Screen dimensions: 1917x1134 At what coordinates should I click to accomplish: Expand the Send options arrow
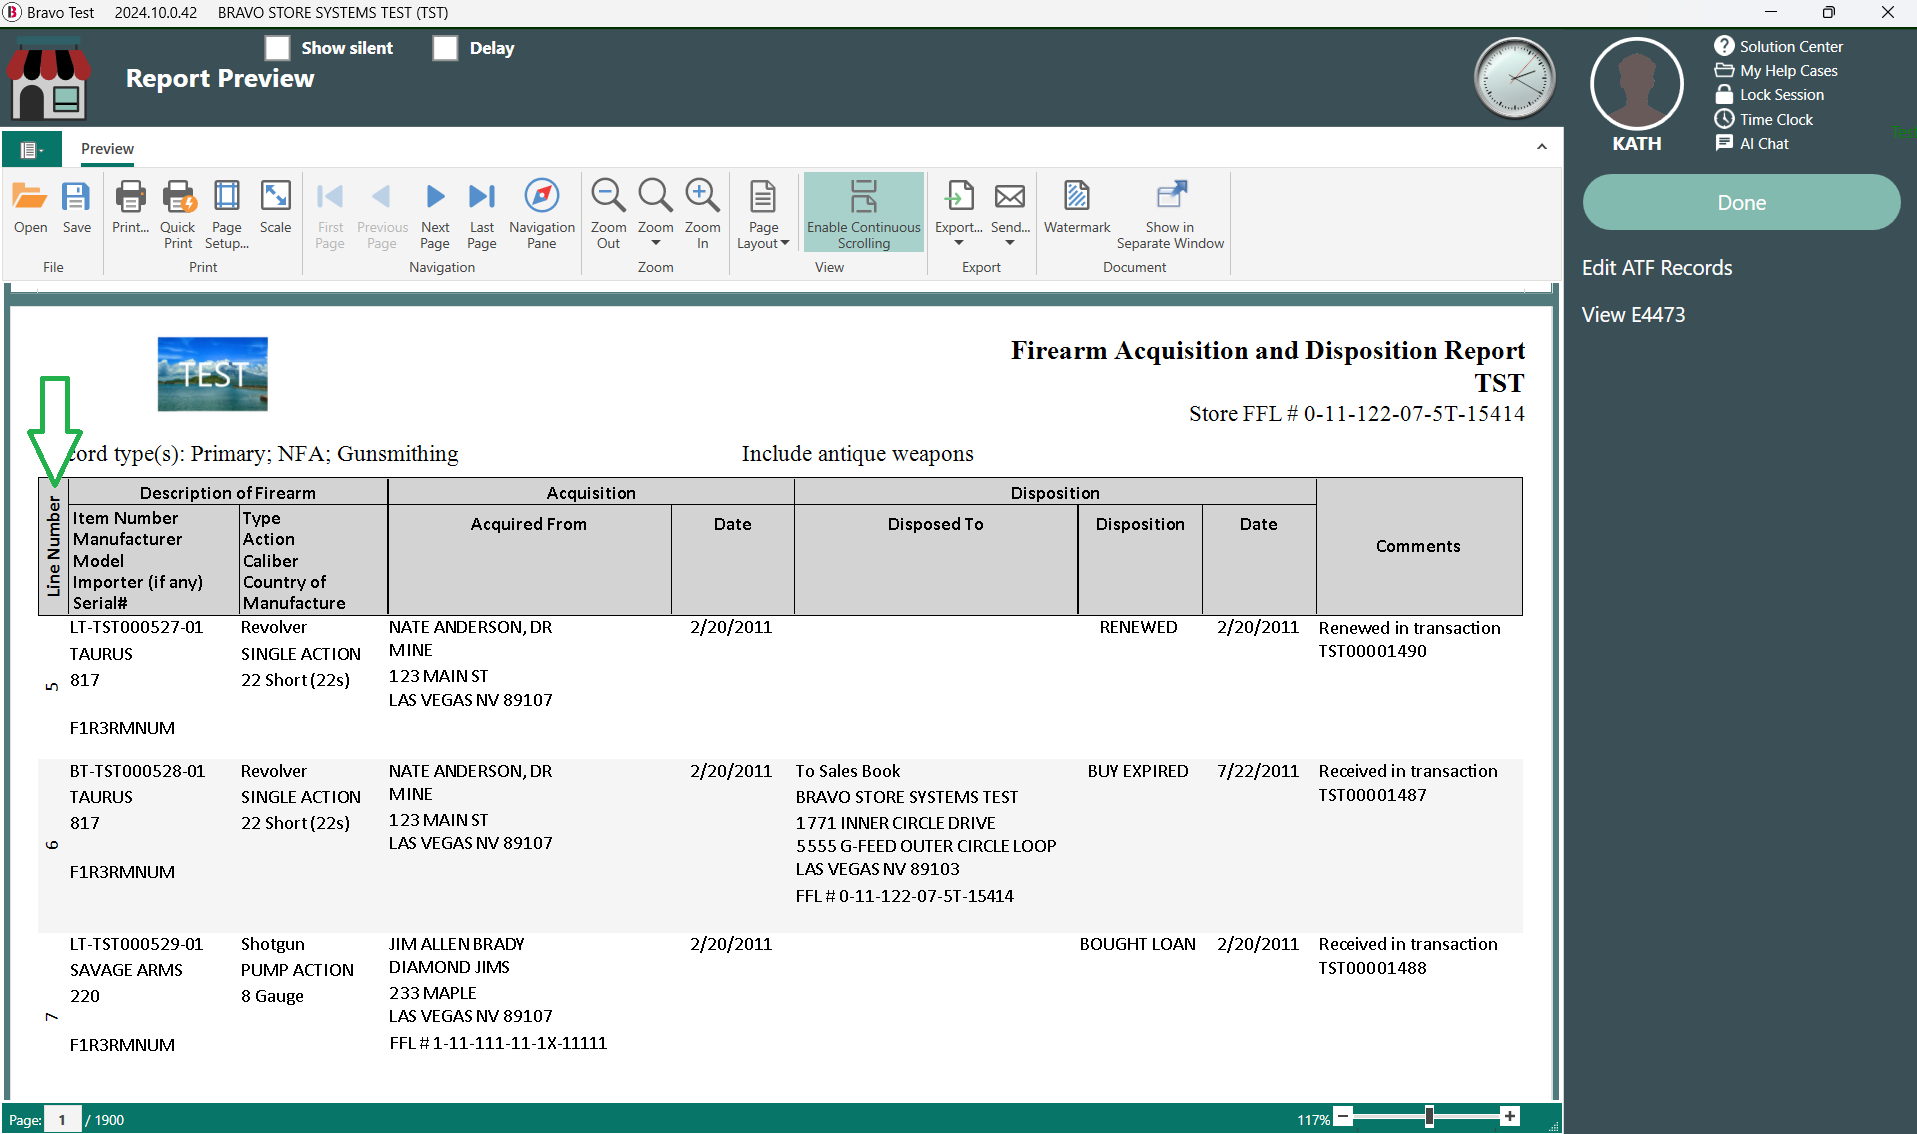point(1010,243)
